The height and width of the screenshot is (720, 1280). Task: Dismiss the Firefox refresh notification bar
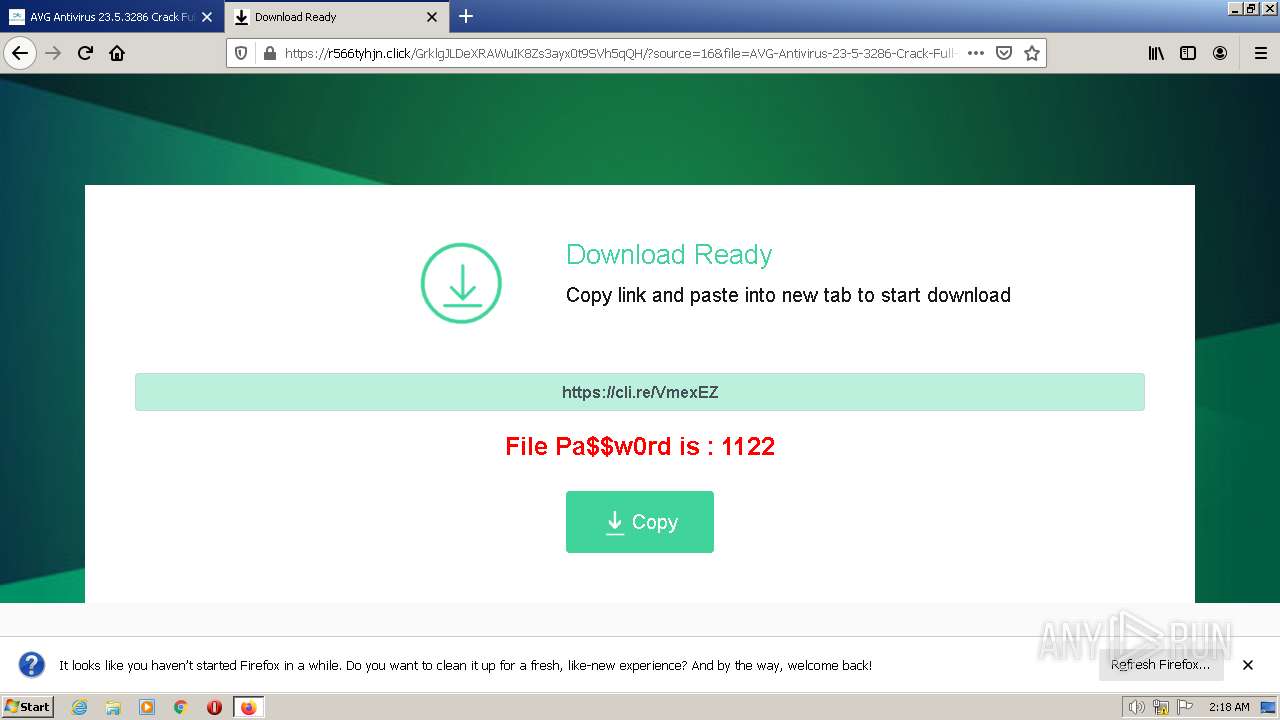(x=1248, y=665)
